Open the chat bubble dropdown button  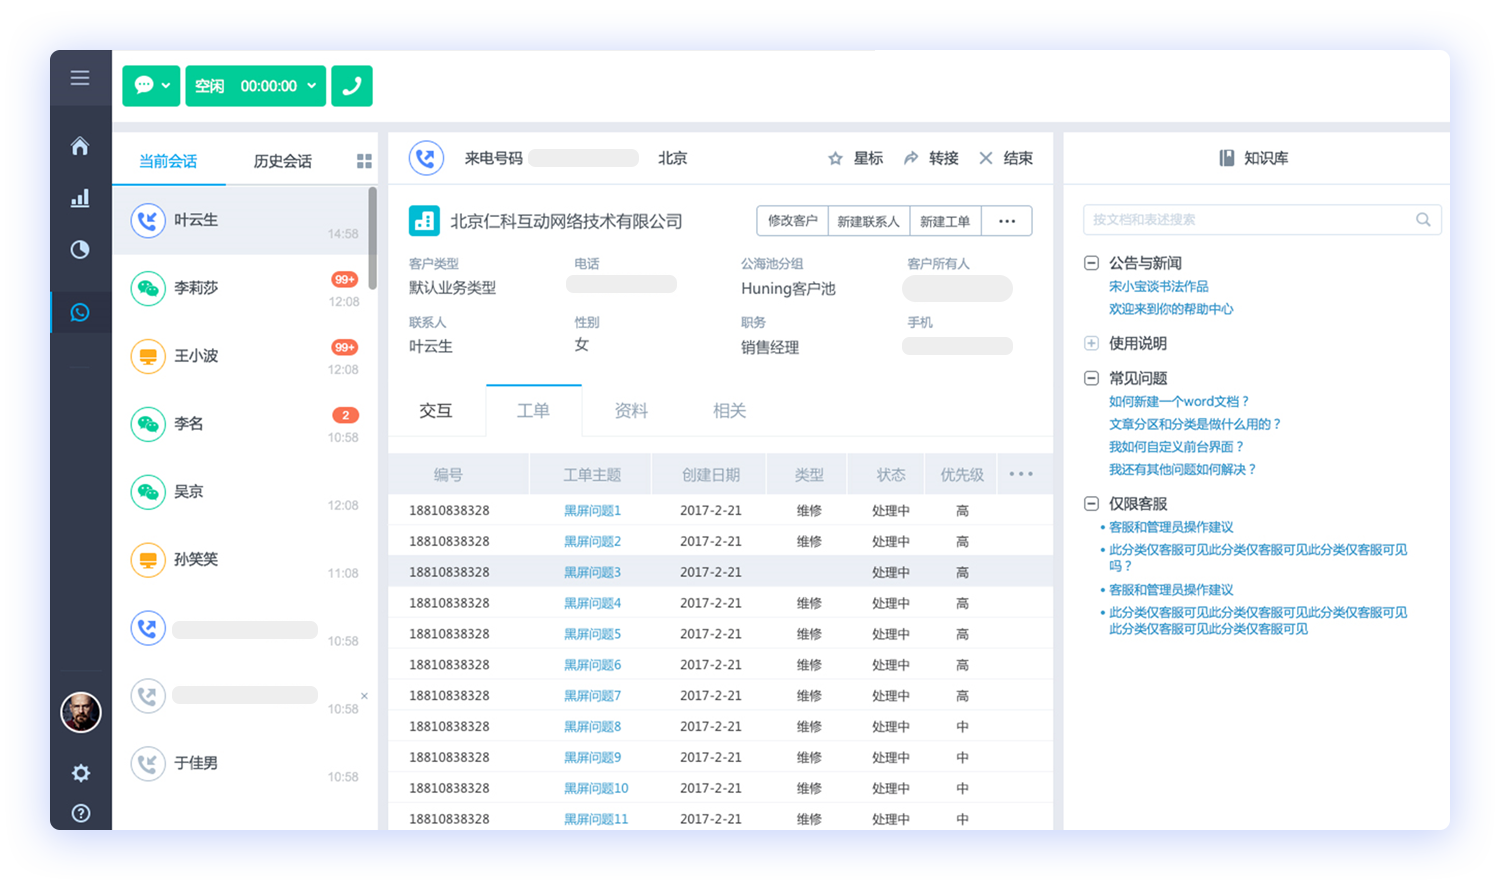pyautogui.click(x=151, y=86)
